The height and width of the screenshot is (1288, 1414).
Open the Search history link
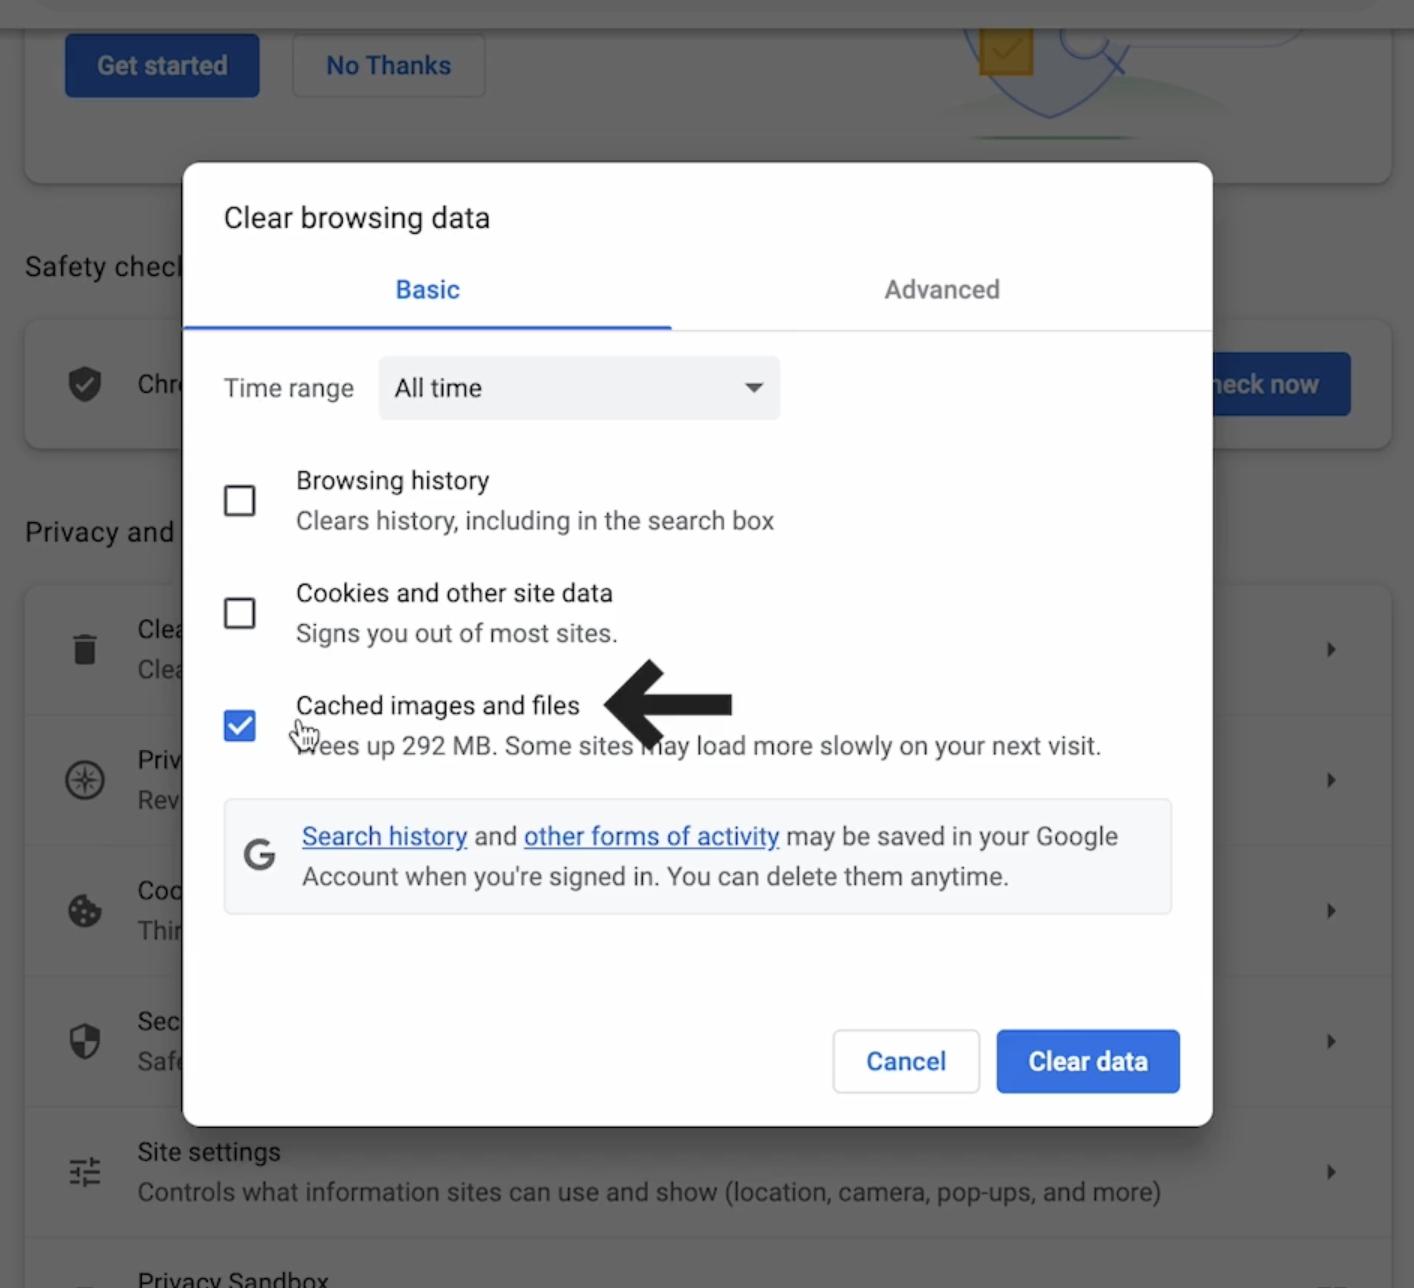(384, 836)
